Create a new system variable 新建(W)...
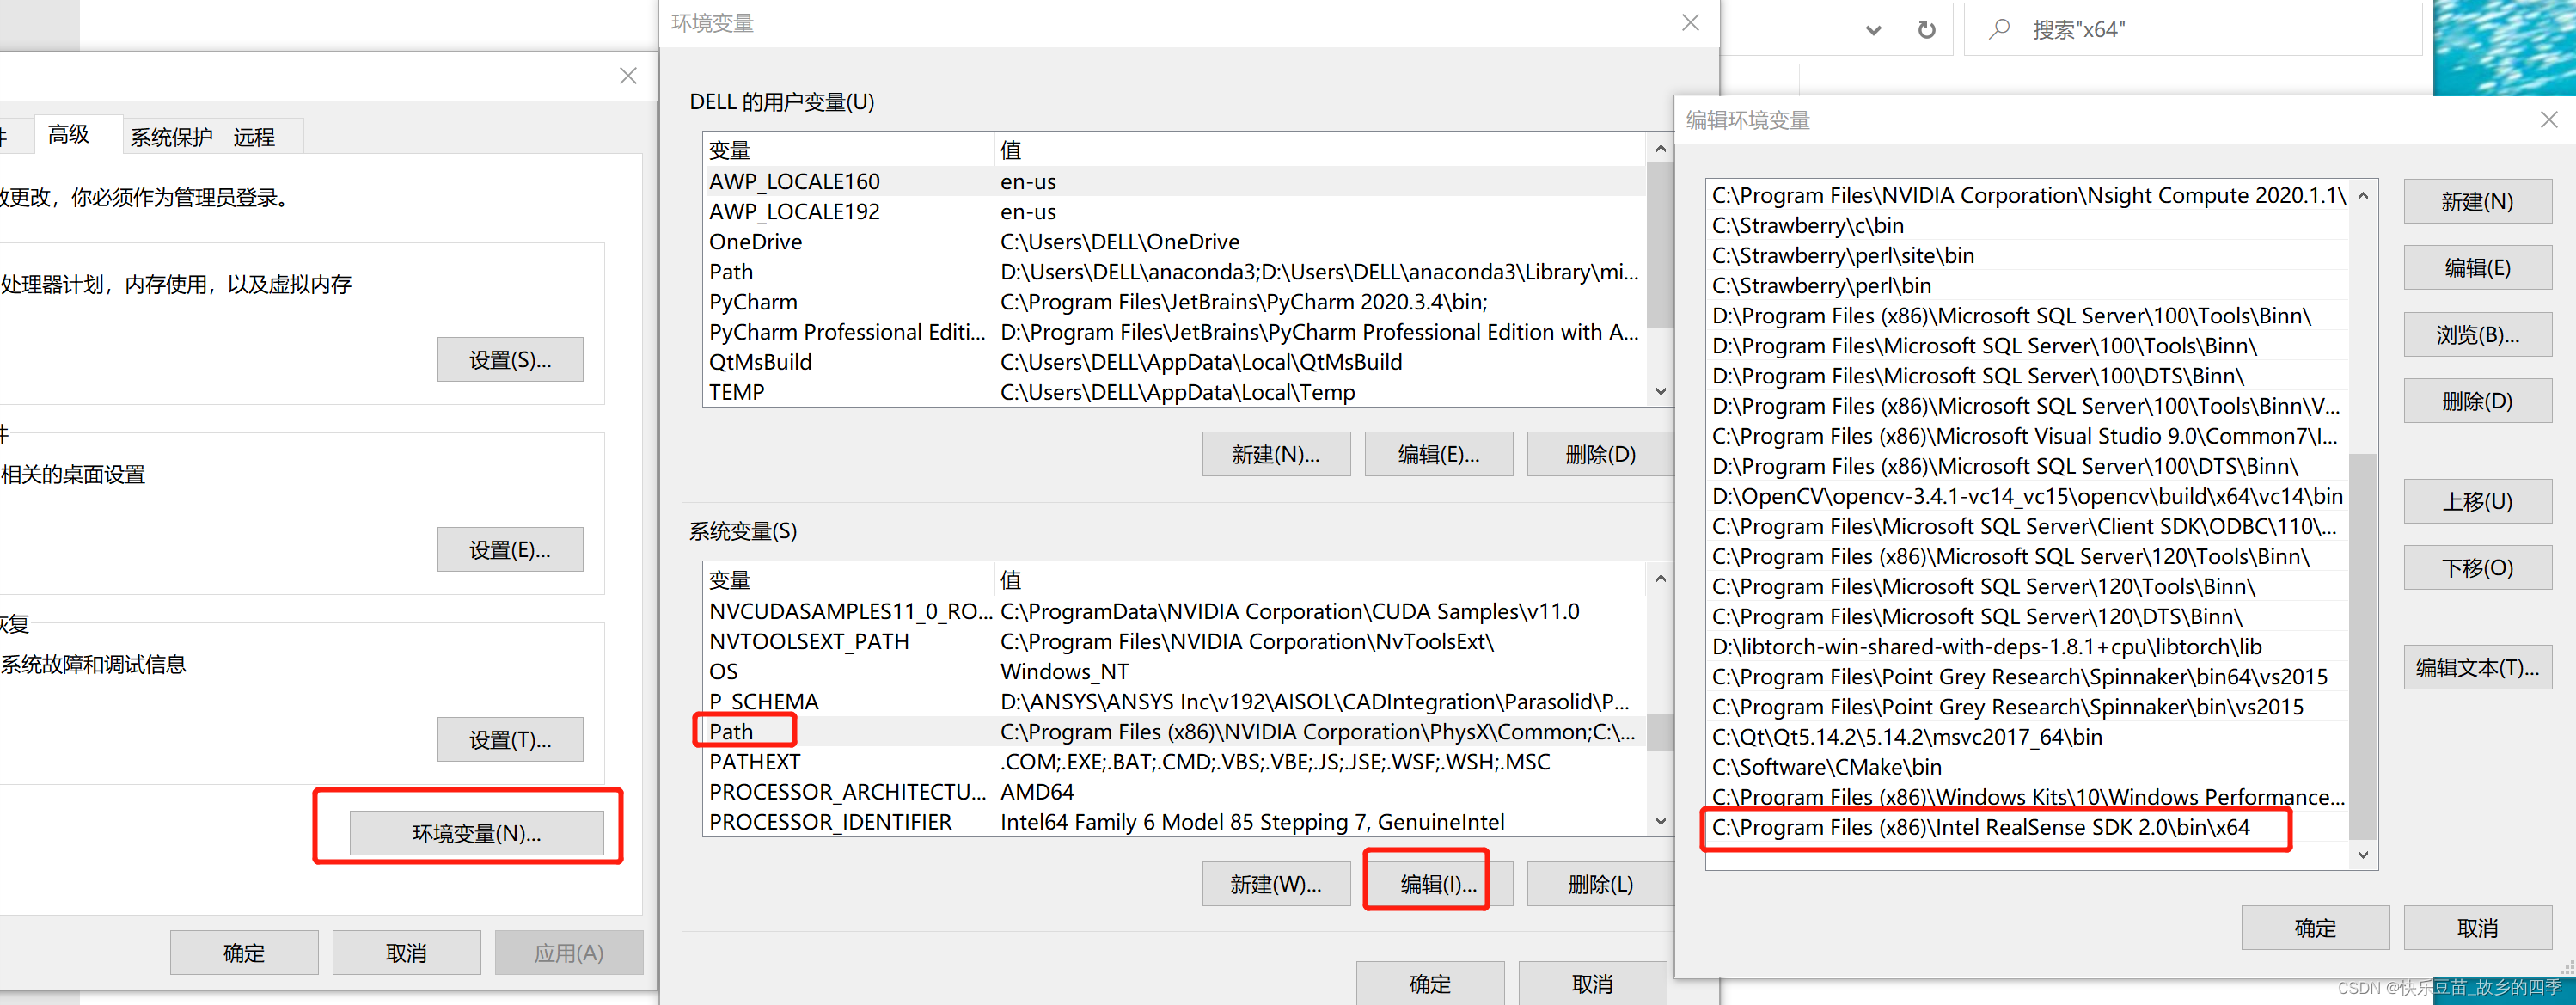Image resolution: width=2576 pixels, height=1005 pixels. (1276, 885)
